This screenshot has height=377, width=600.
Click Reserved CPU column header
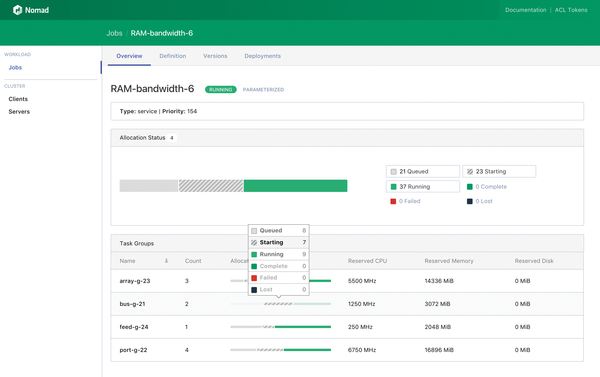[367, 261]
